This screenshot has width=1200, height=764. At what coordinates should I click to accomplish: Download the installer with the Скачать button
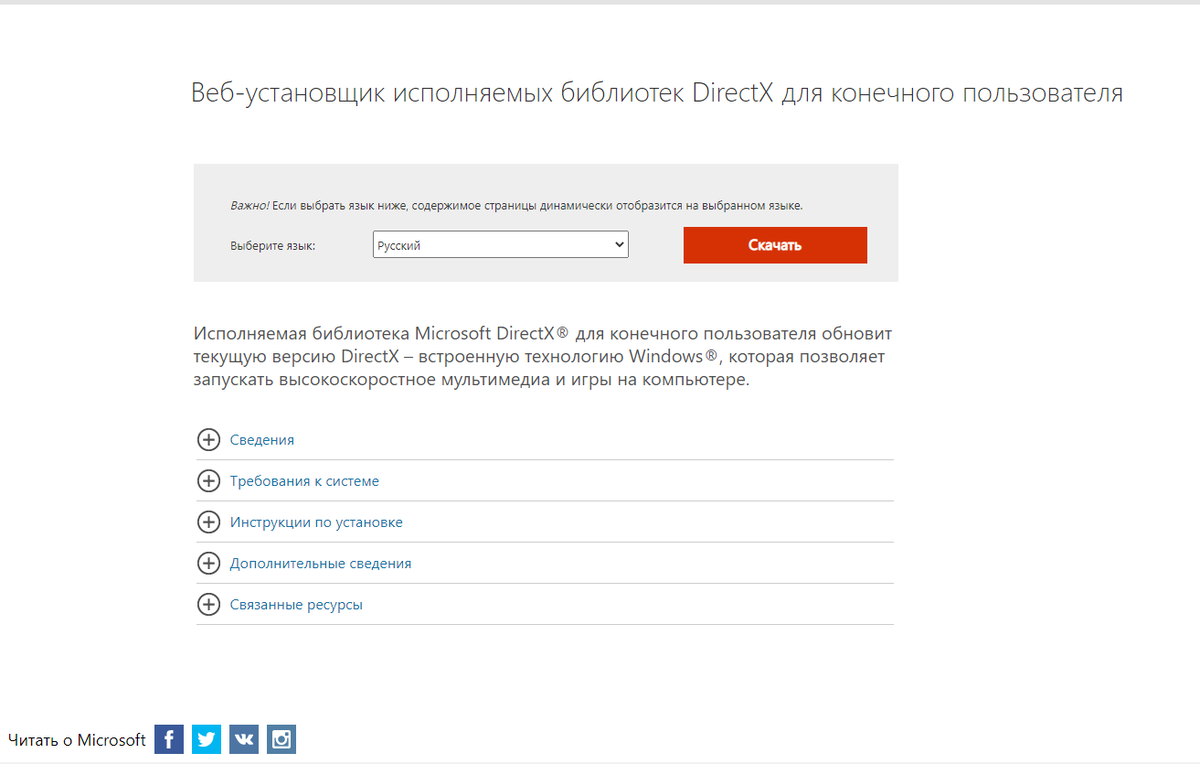click(775, 245)
